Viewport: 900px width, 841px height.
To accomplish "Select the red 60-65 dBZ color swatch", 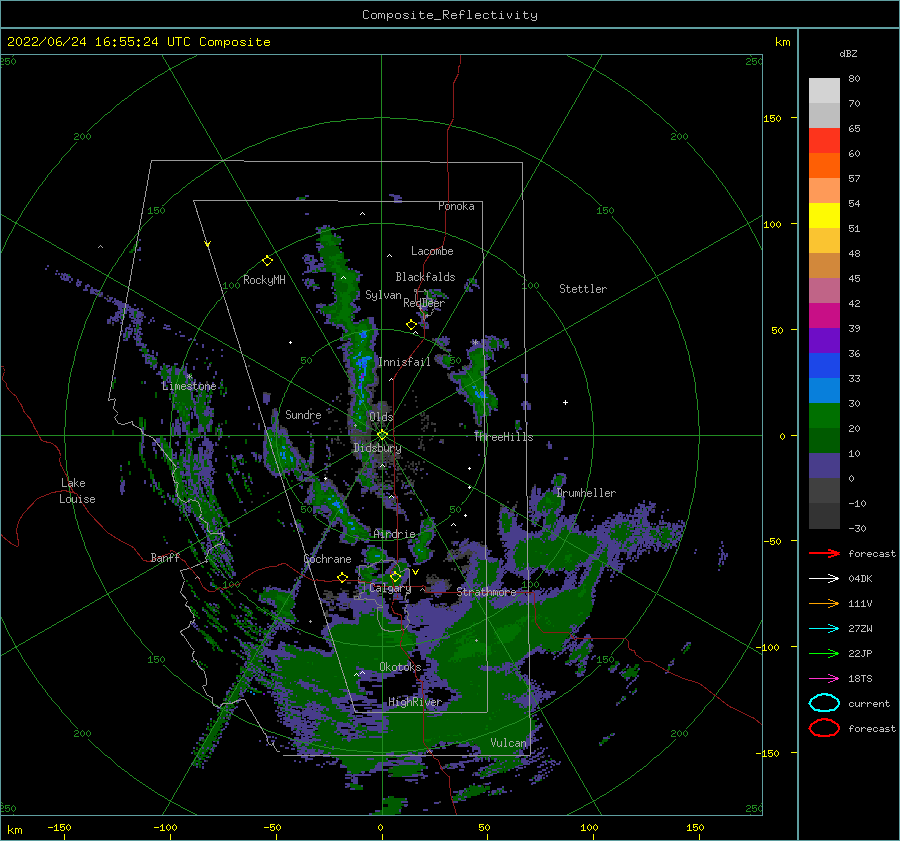I will (x=824, y=141).
